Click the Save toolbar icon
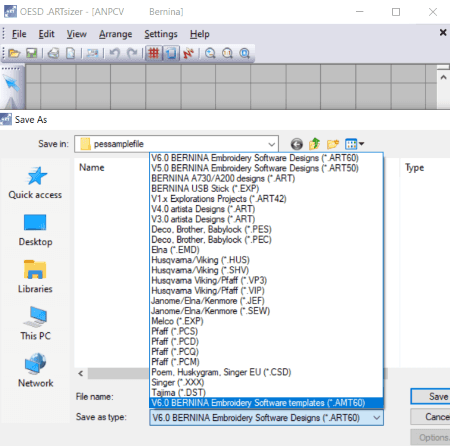Screen dimensions: 450x446 click(x=32, y=53)
